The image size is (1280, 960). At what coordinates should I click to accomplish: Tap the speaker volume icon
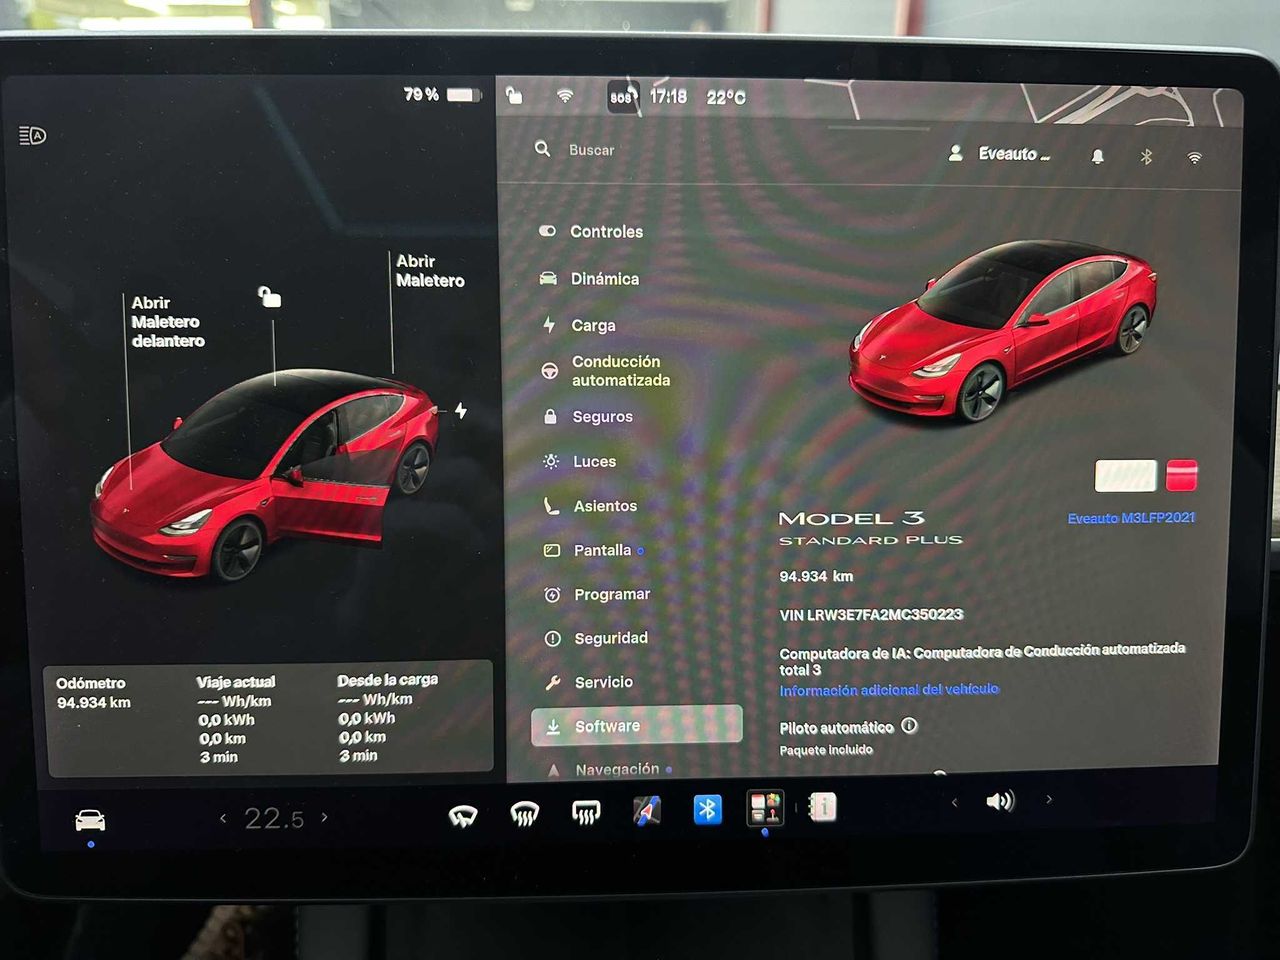(x=1000, y=801)
